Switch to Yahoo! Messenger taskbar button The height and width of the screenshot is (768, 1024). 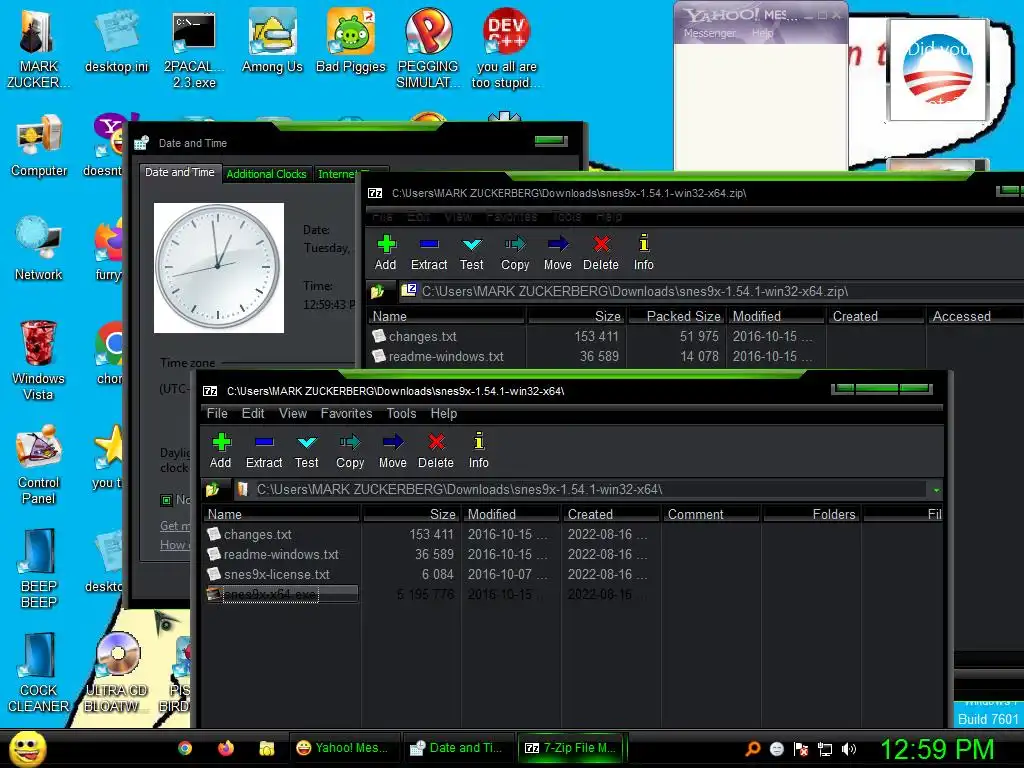(344, 748)
